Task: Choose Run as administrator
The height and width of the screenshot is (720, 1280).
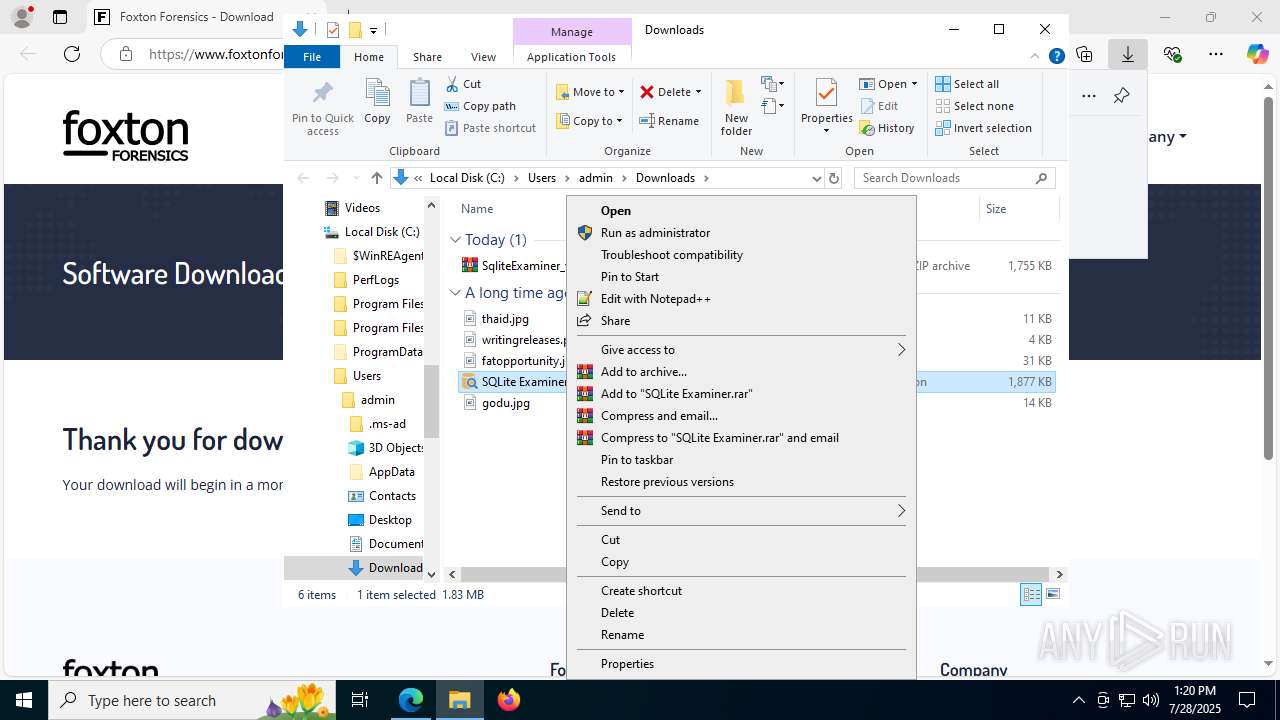Action: (741, 233)
